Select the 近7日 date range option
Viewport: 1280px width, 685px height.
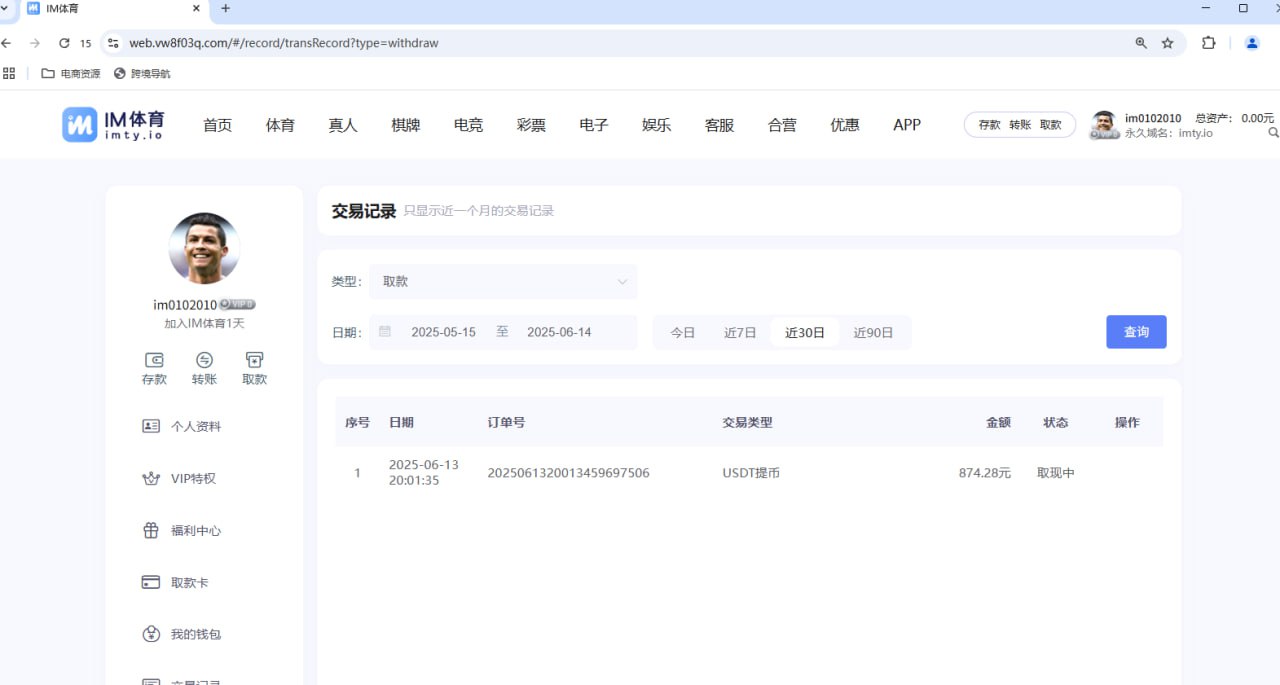(x=740, y=333)
